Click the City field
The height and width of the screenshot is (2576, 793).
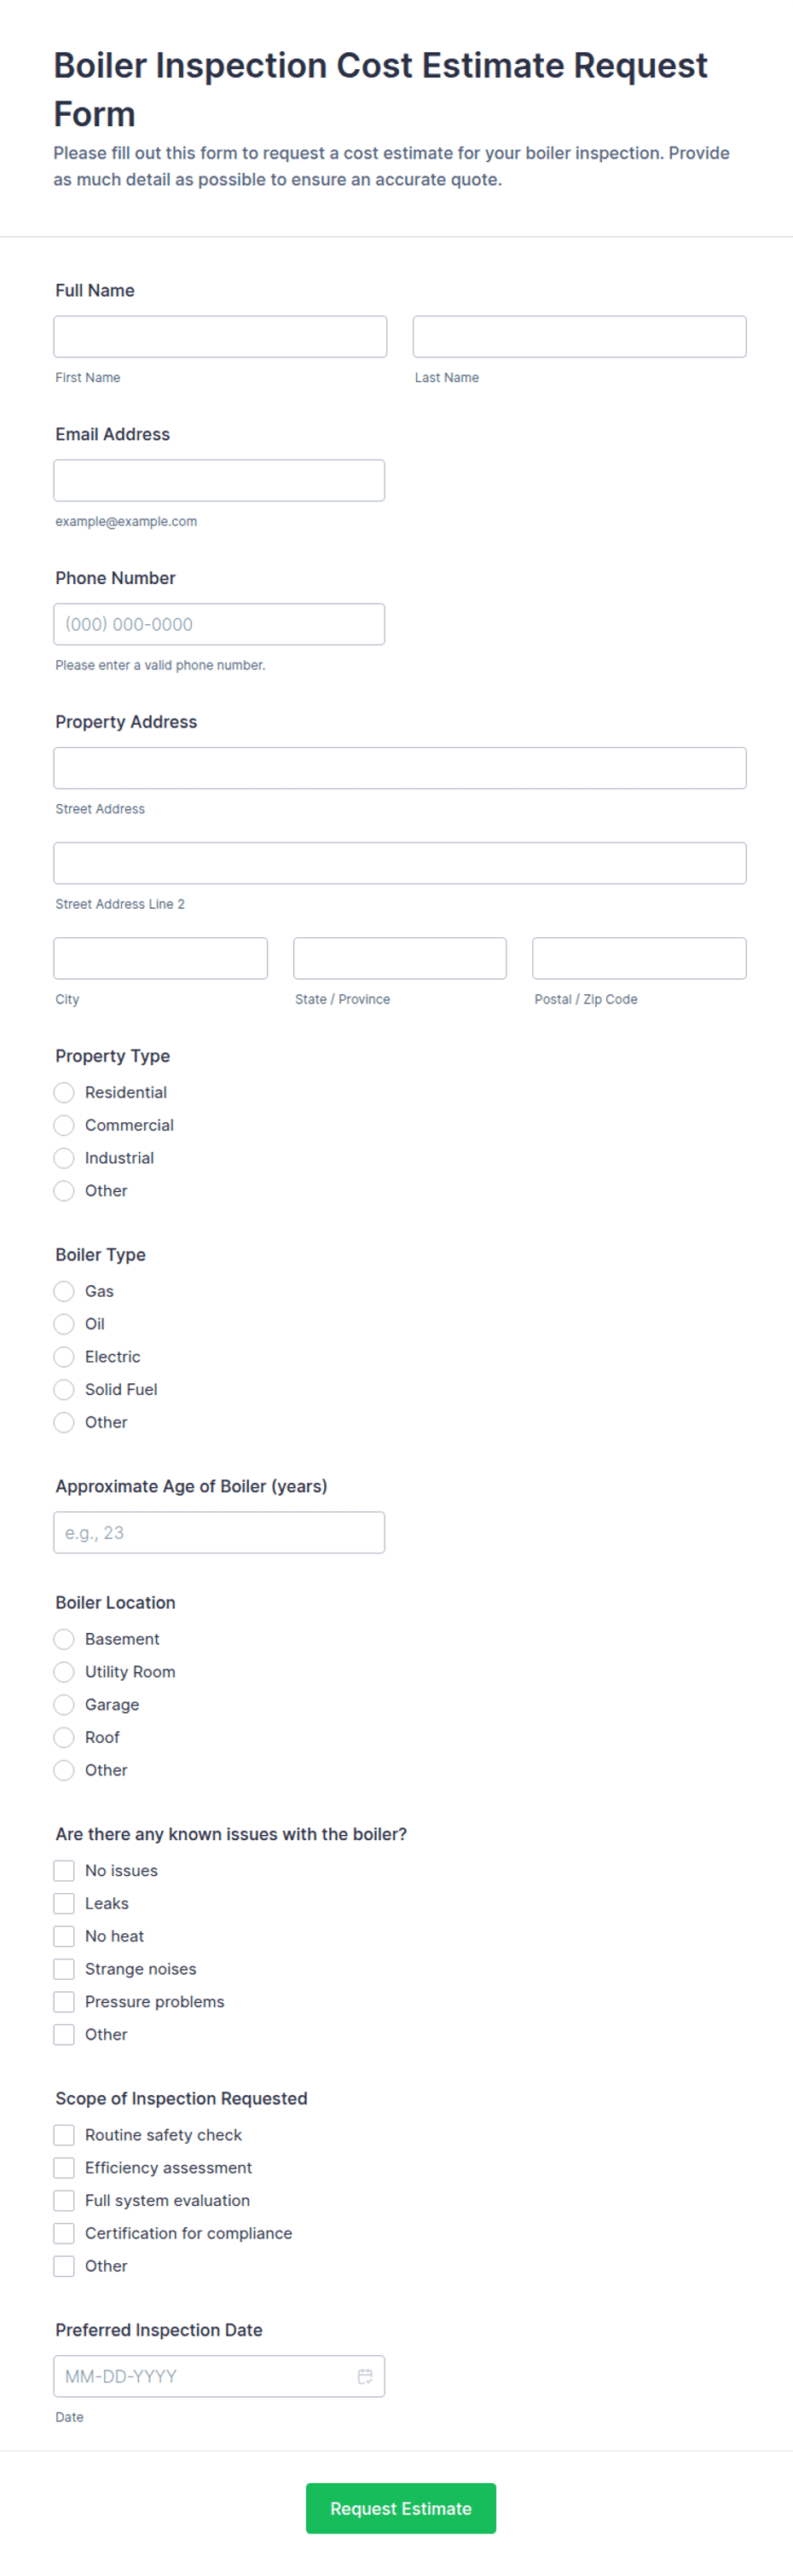pyautogui.click(x=160, y=957)
